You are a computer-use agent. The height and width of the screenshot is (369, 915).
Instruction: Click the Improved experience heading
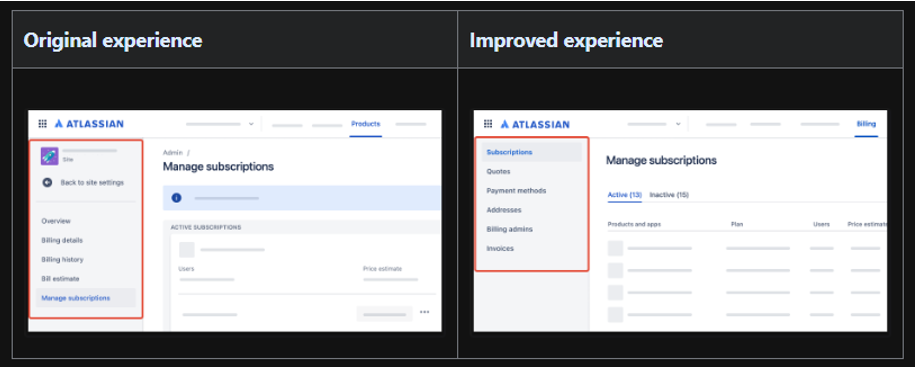coord(566,40)
